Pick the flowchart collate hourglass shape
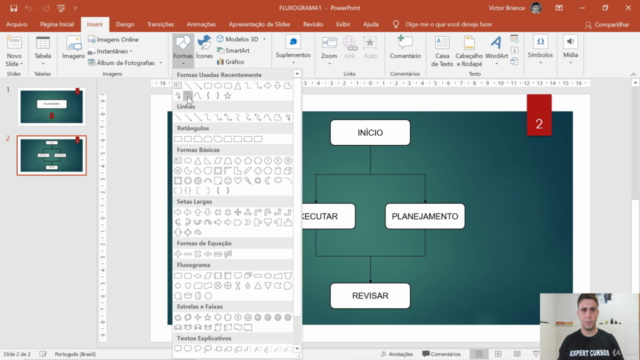This screenshot has width=640, height=360. tap(238, 286)
